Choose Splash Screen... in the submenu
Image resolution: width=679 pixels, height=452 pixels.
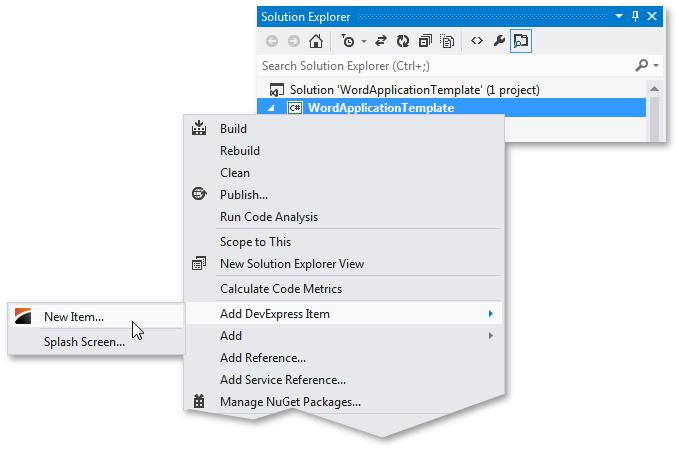pos(84,341)
